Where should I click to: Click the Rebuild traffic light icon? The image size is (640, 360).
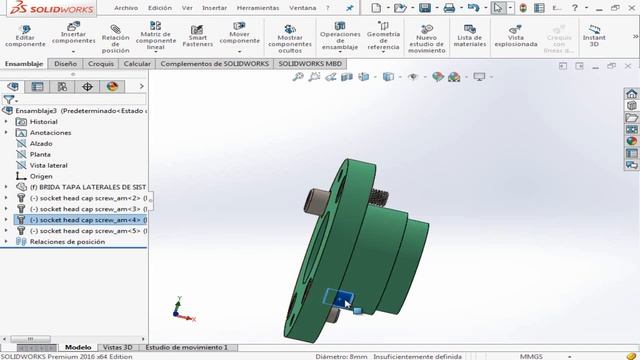(523, 8)
